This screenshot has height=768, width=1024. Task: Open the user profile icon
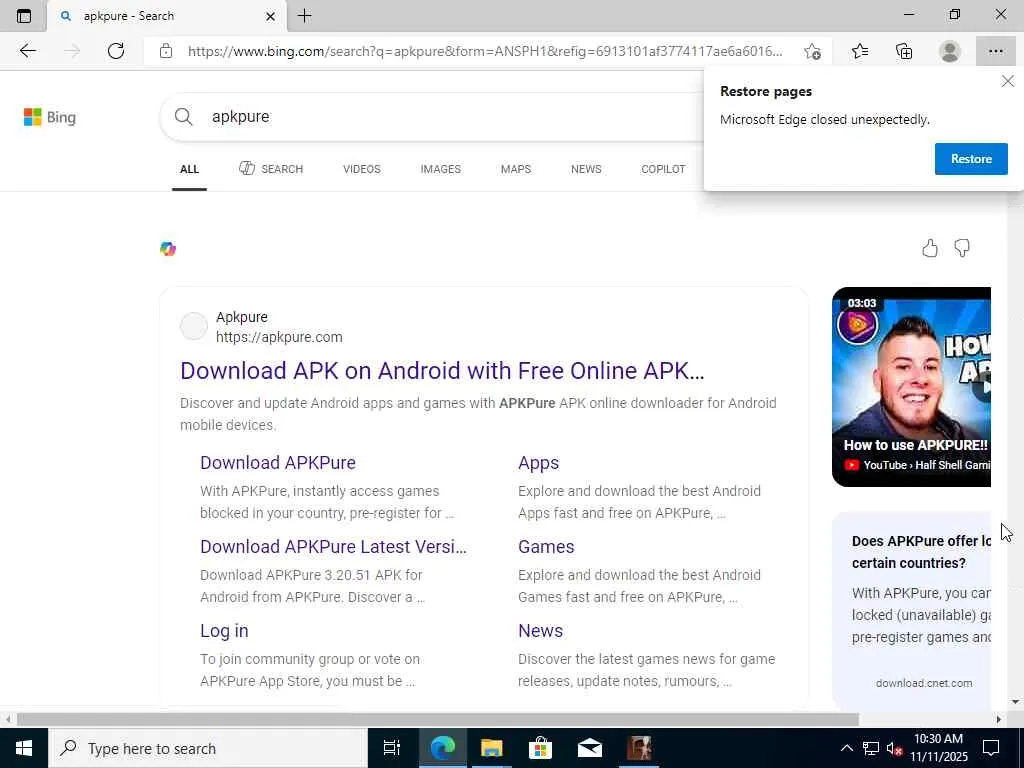[x=950, y=51]
